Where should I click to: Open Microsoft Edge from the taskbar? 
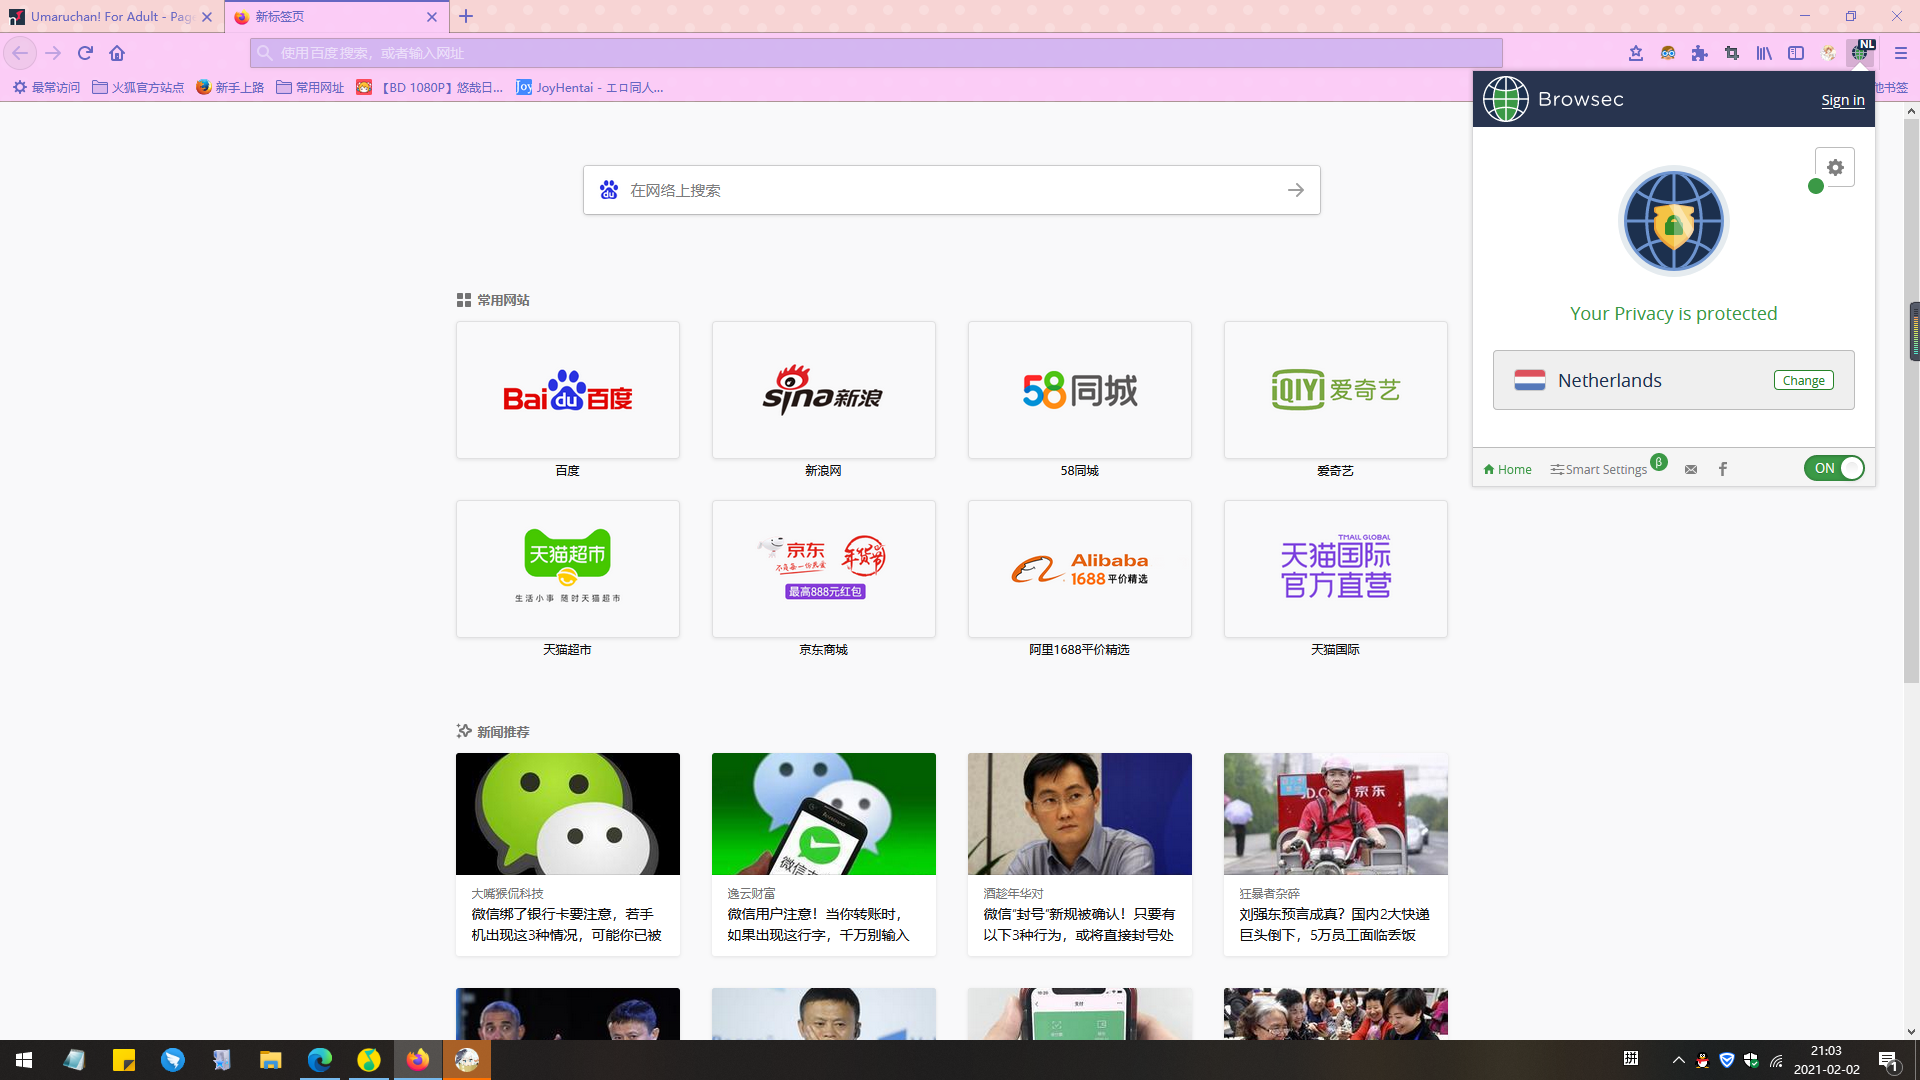tap(320, 1060)
